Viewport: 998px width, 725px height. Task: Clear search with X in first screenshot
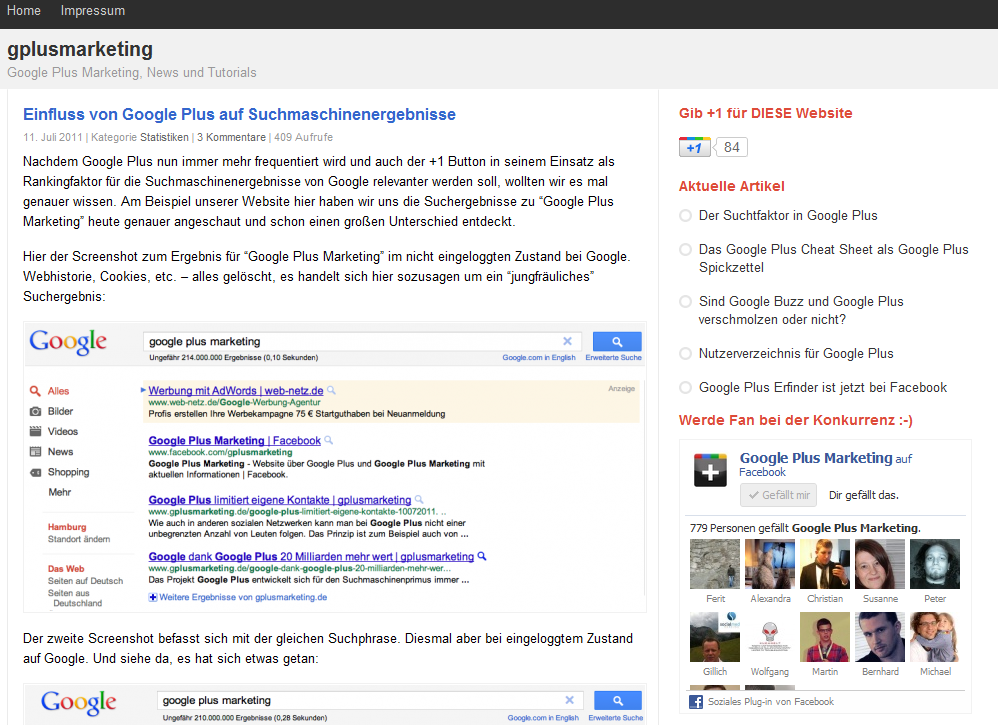568,341
